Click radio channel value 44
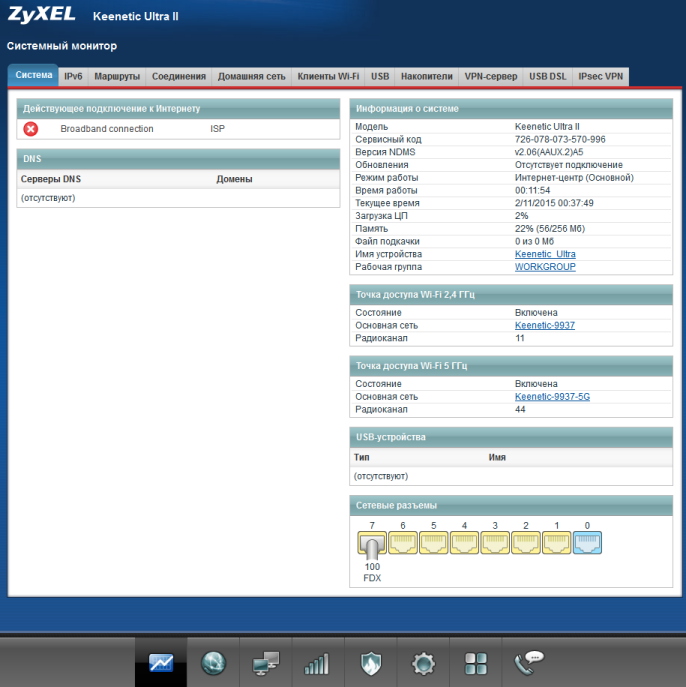The height and width of the screenshot is (687, 686). click(x=520, y=410)
